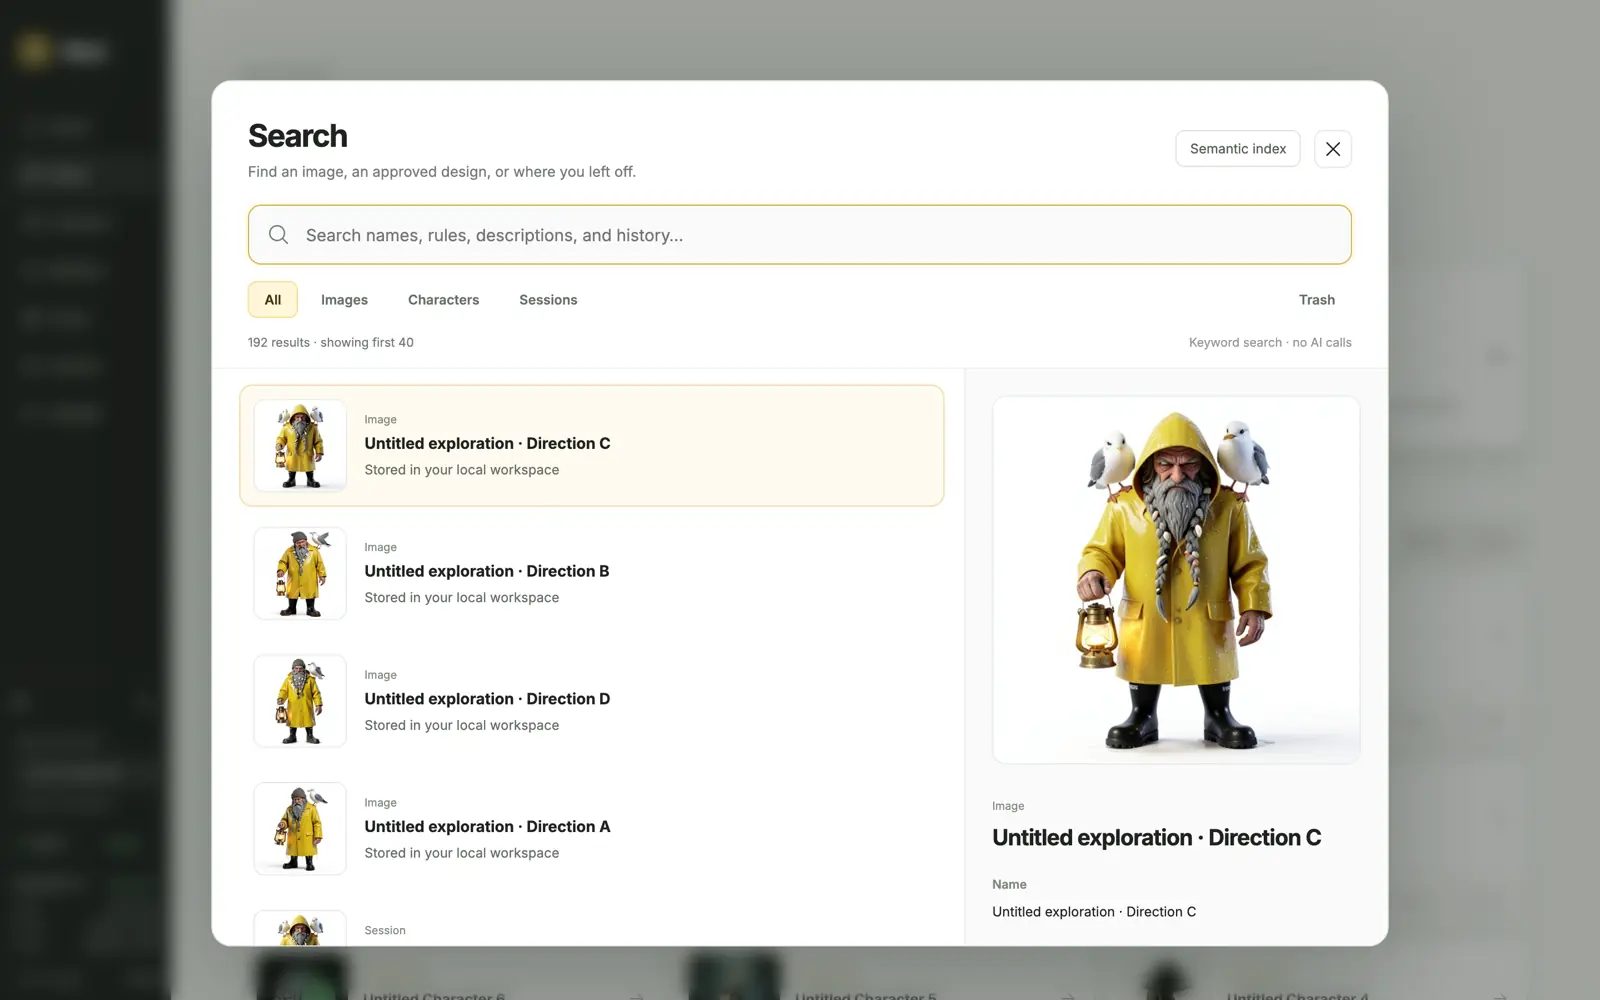Select the Direction D result row
Image resolution: width=1600 pixels, height=1000 pixels.
pyautogui.click(x=591, y=701)
